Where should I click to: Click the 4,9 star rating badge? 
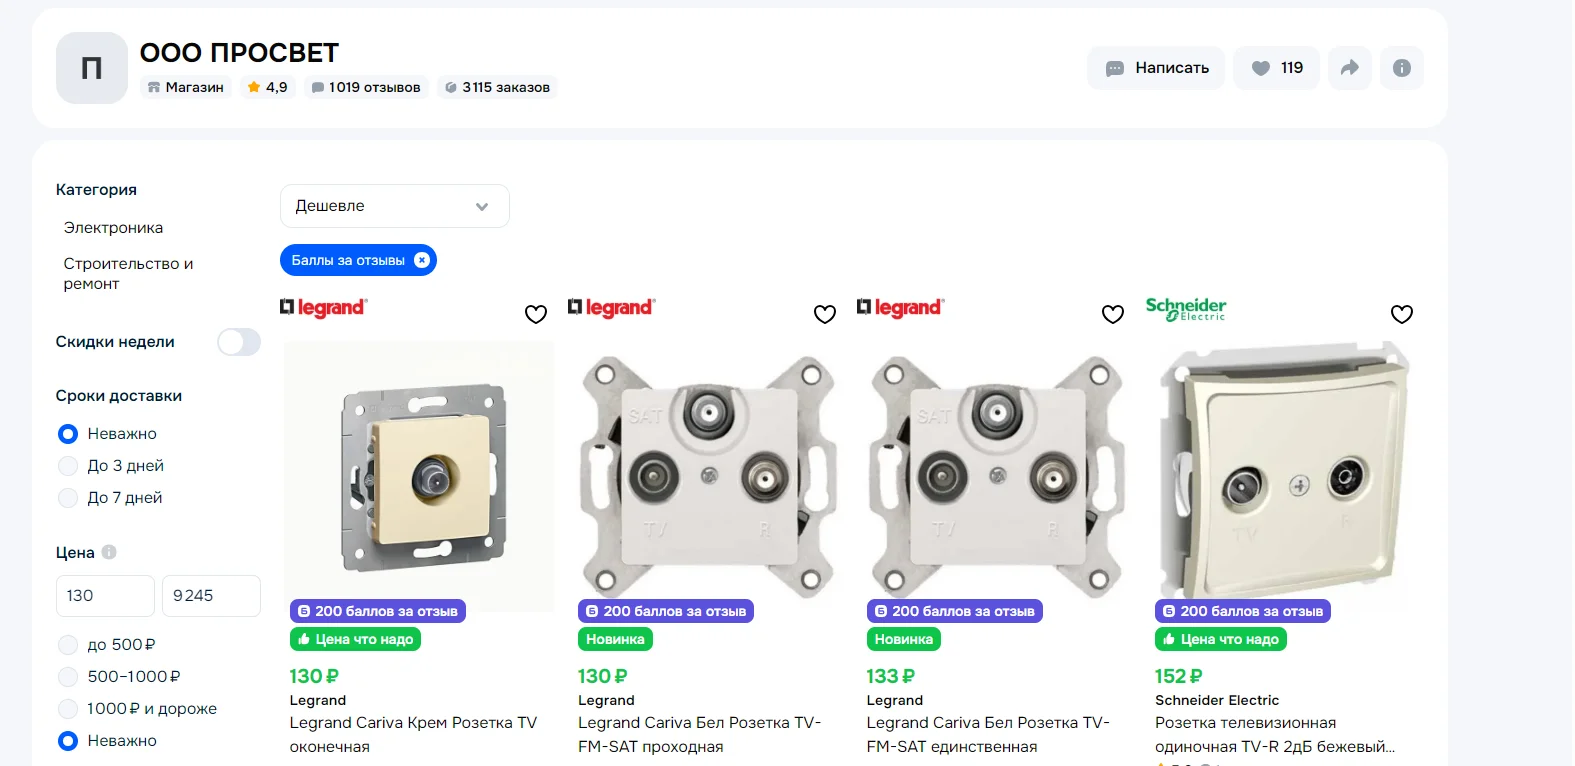268,87
